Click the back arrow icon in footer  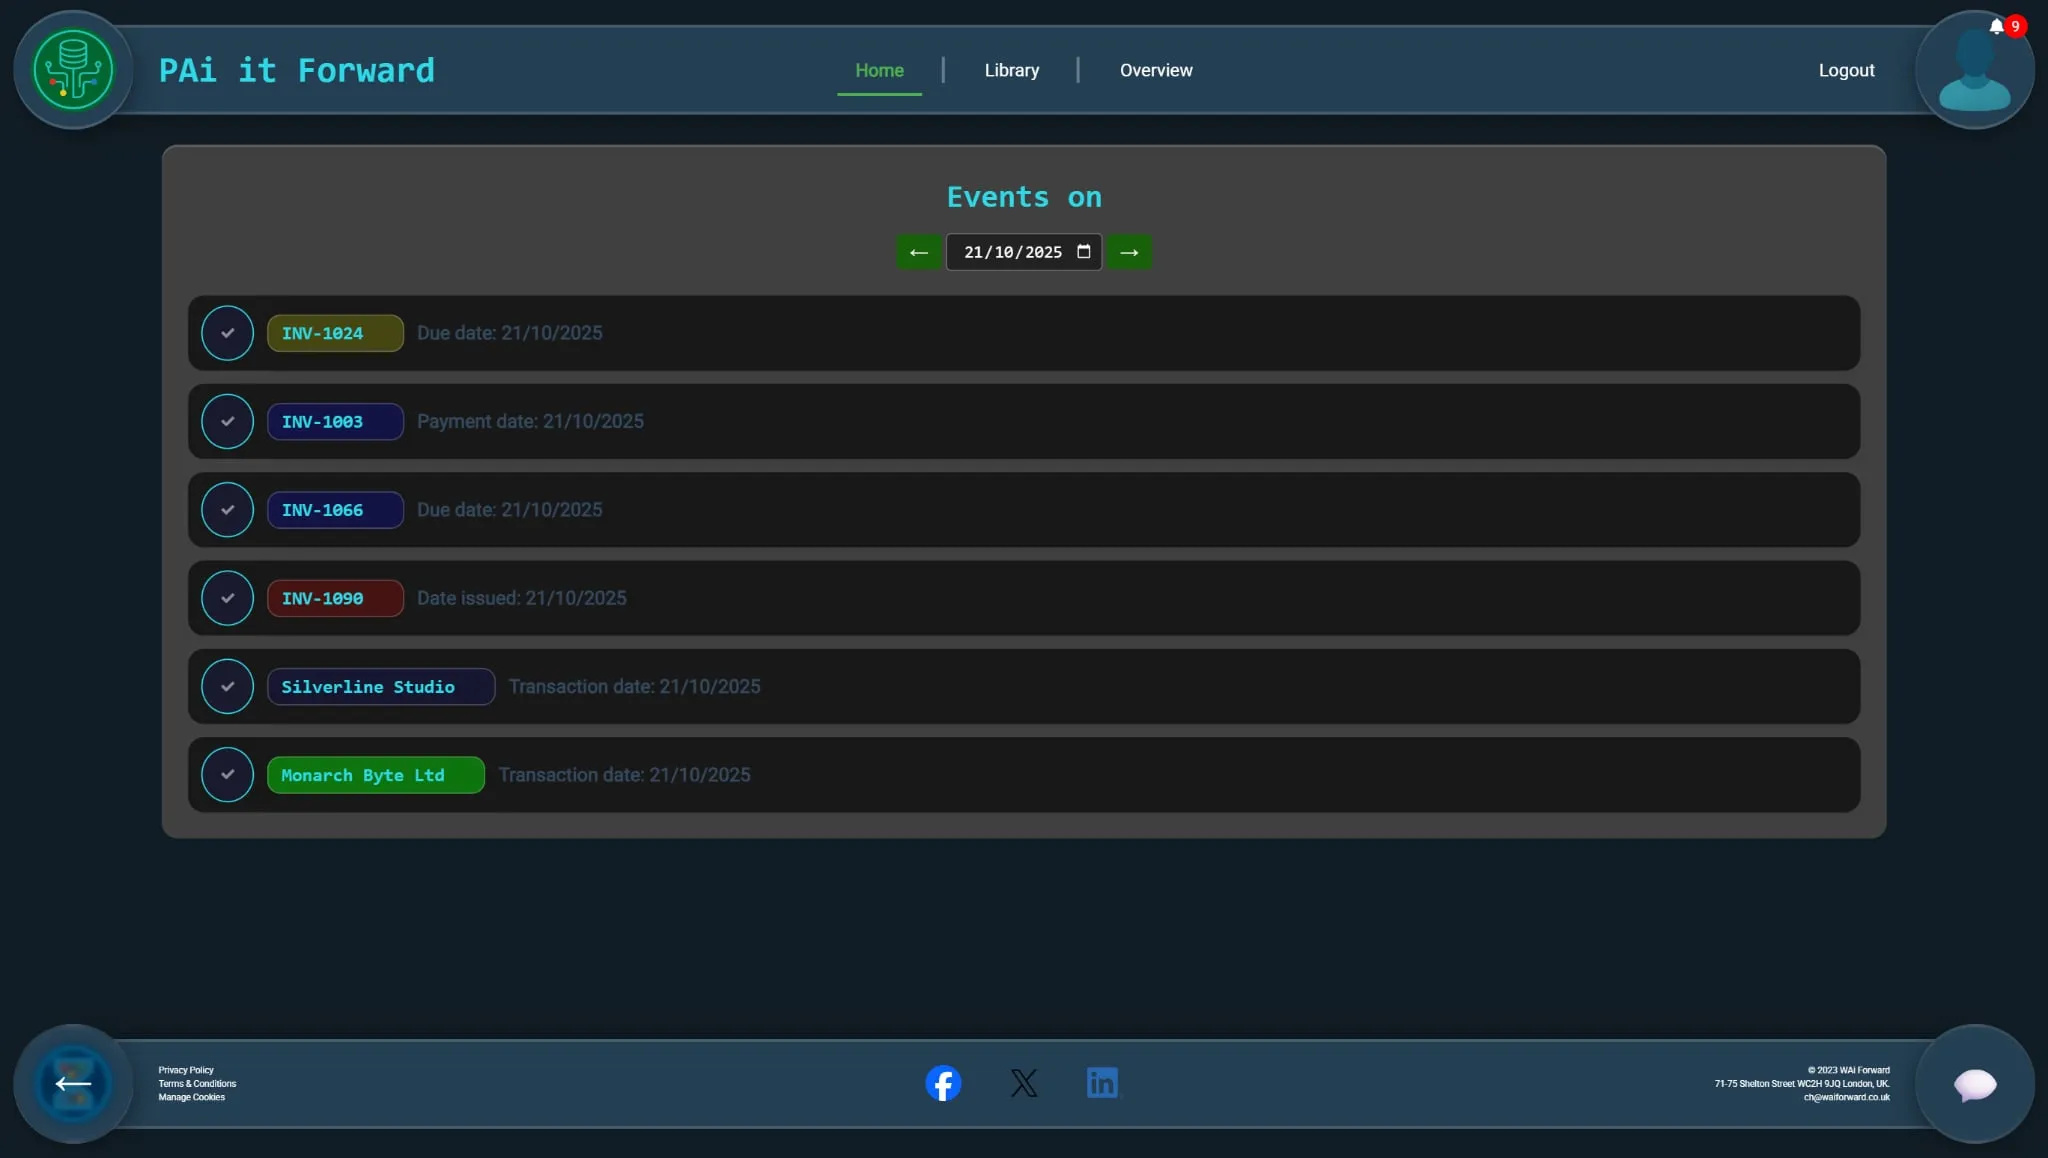(73, 1084)
